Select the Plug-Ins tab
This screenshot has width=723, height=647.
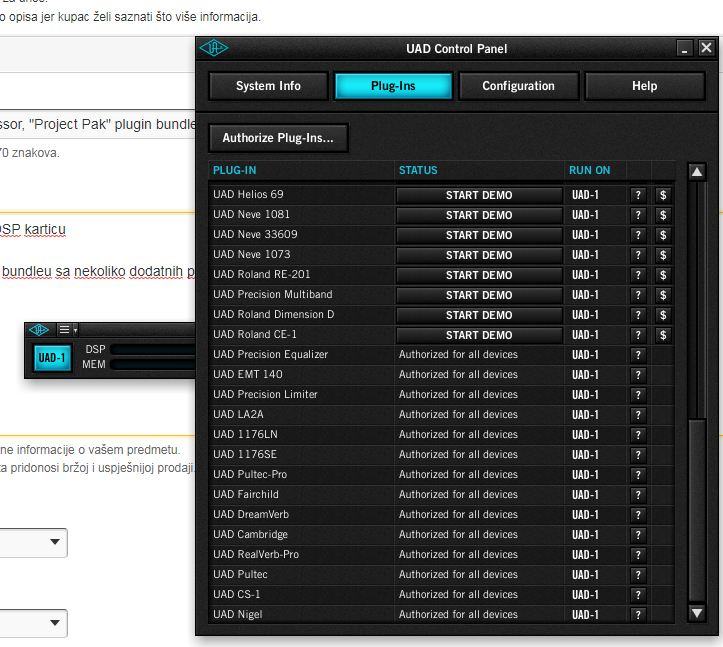pyautogui.click(x=393, y=86)
